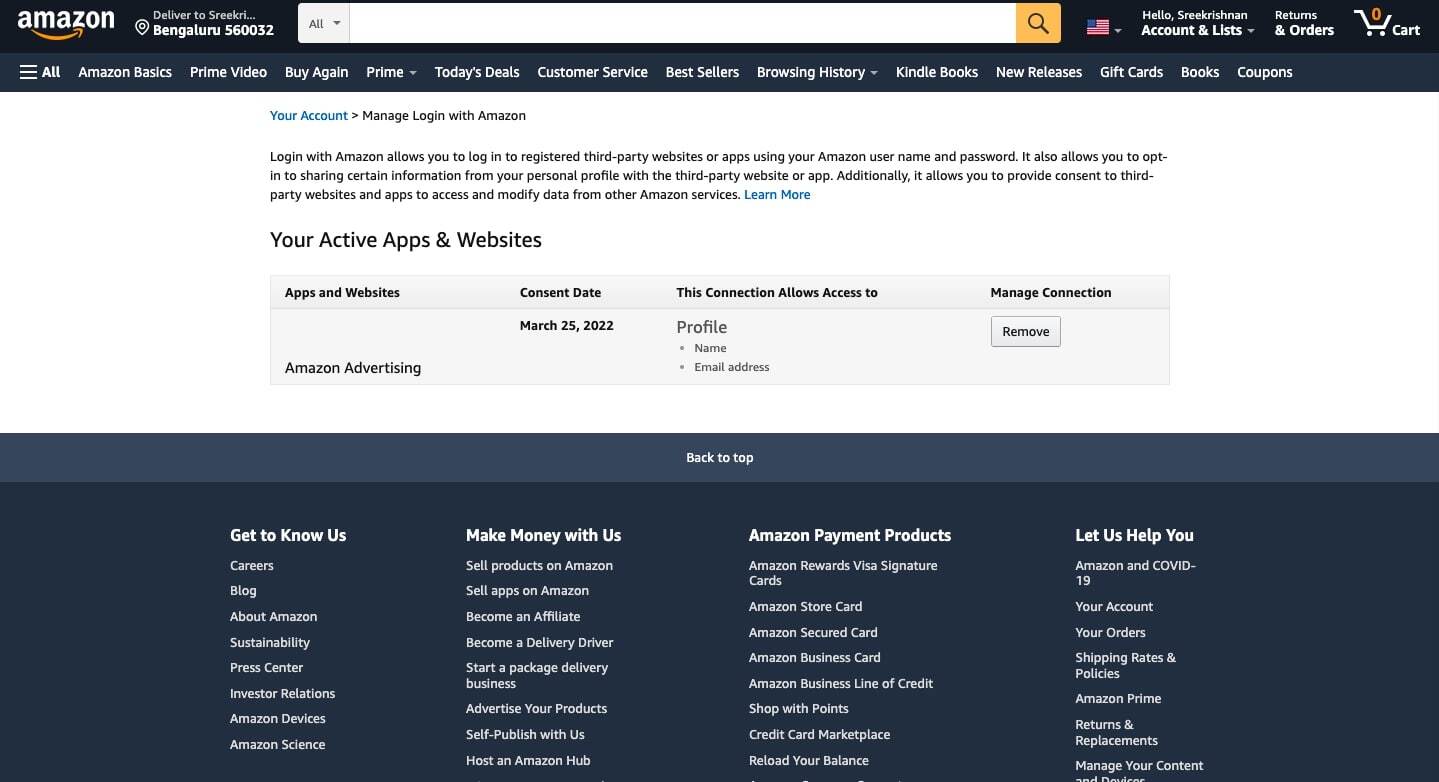Open Amazon Secured Card link

(x=813, y=633)
